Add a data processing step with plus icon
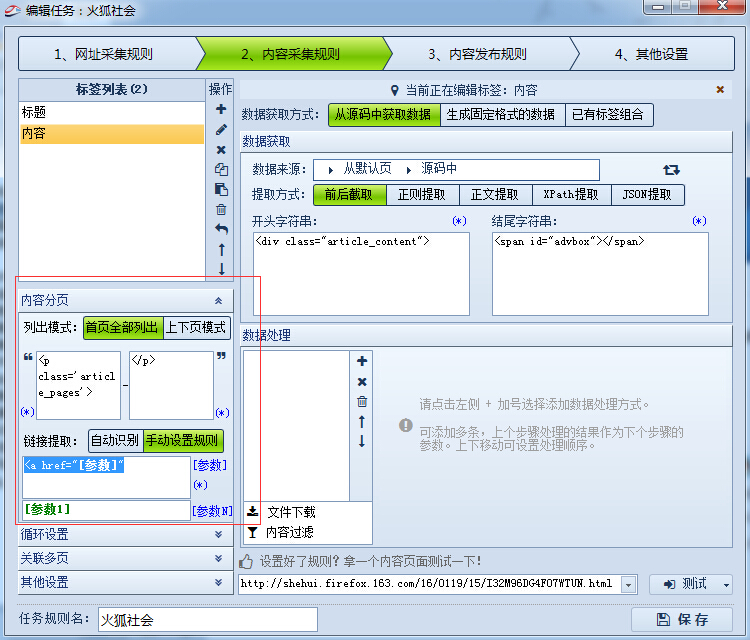This screenshot has height=640, width=750. 362,361
